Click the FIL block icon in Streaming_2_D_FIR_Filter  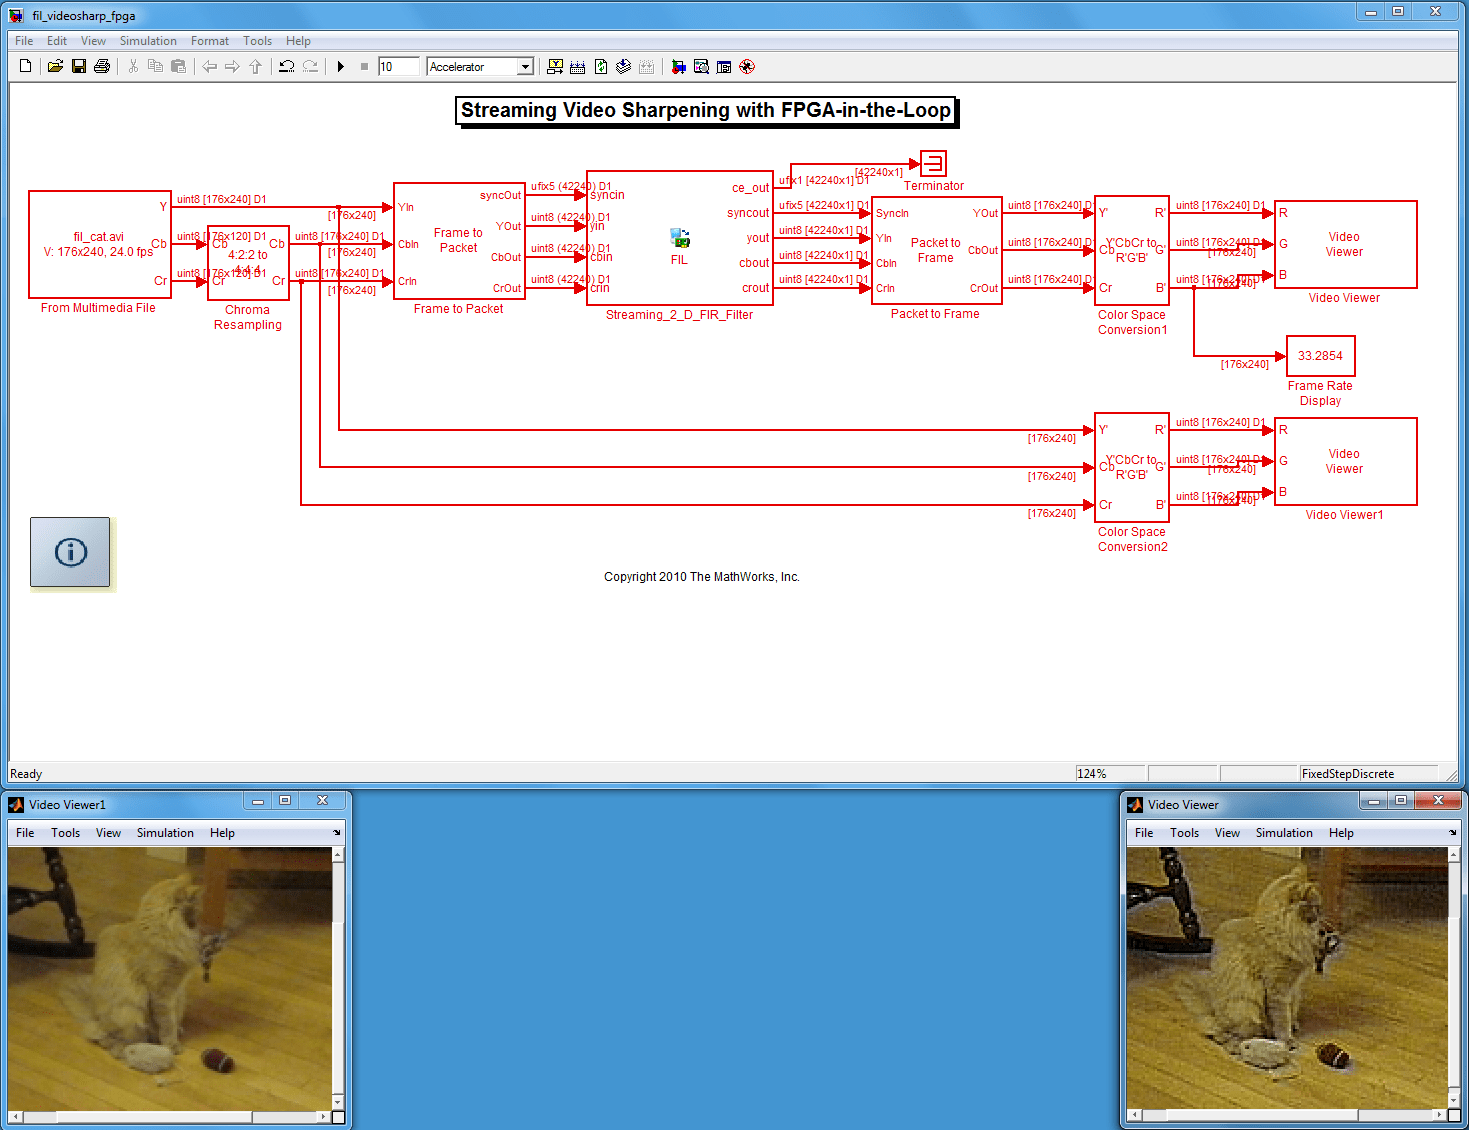click(x=680, y=238)
